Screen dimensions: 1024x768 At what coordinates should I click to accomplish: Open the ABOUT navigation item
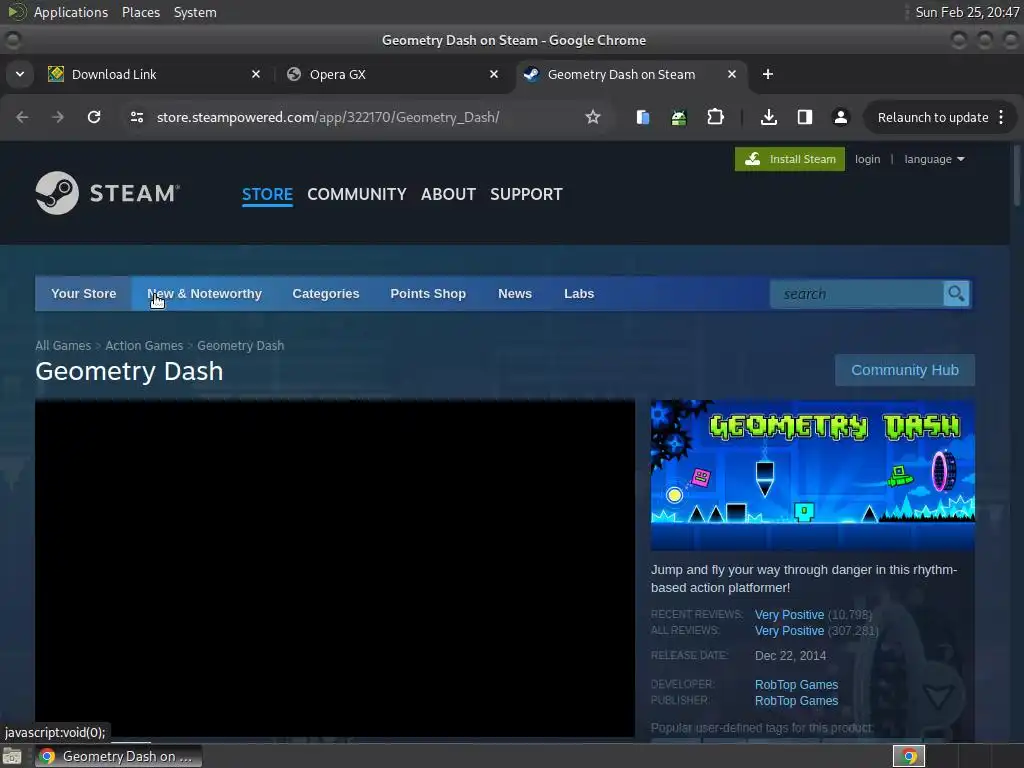point(448,194)
